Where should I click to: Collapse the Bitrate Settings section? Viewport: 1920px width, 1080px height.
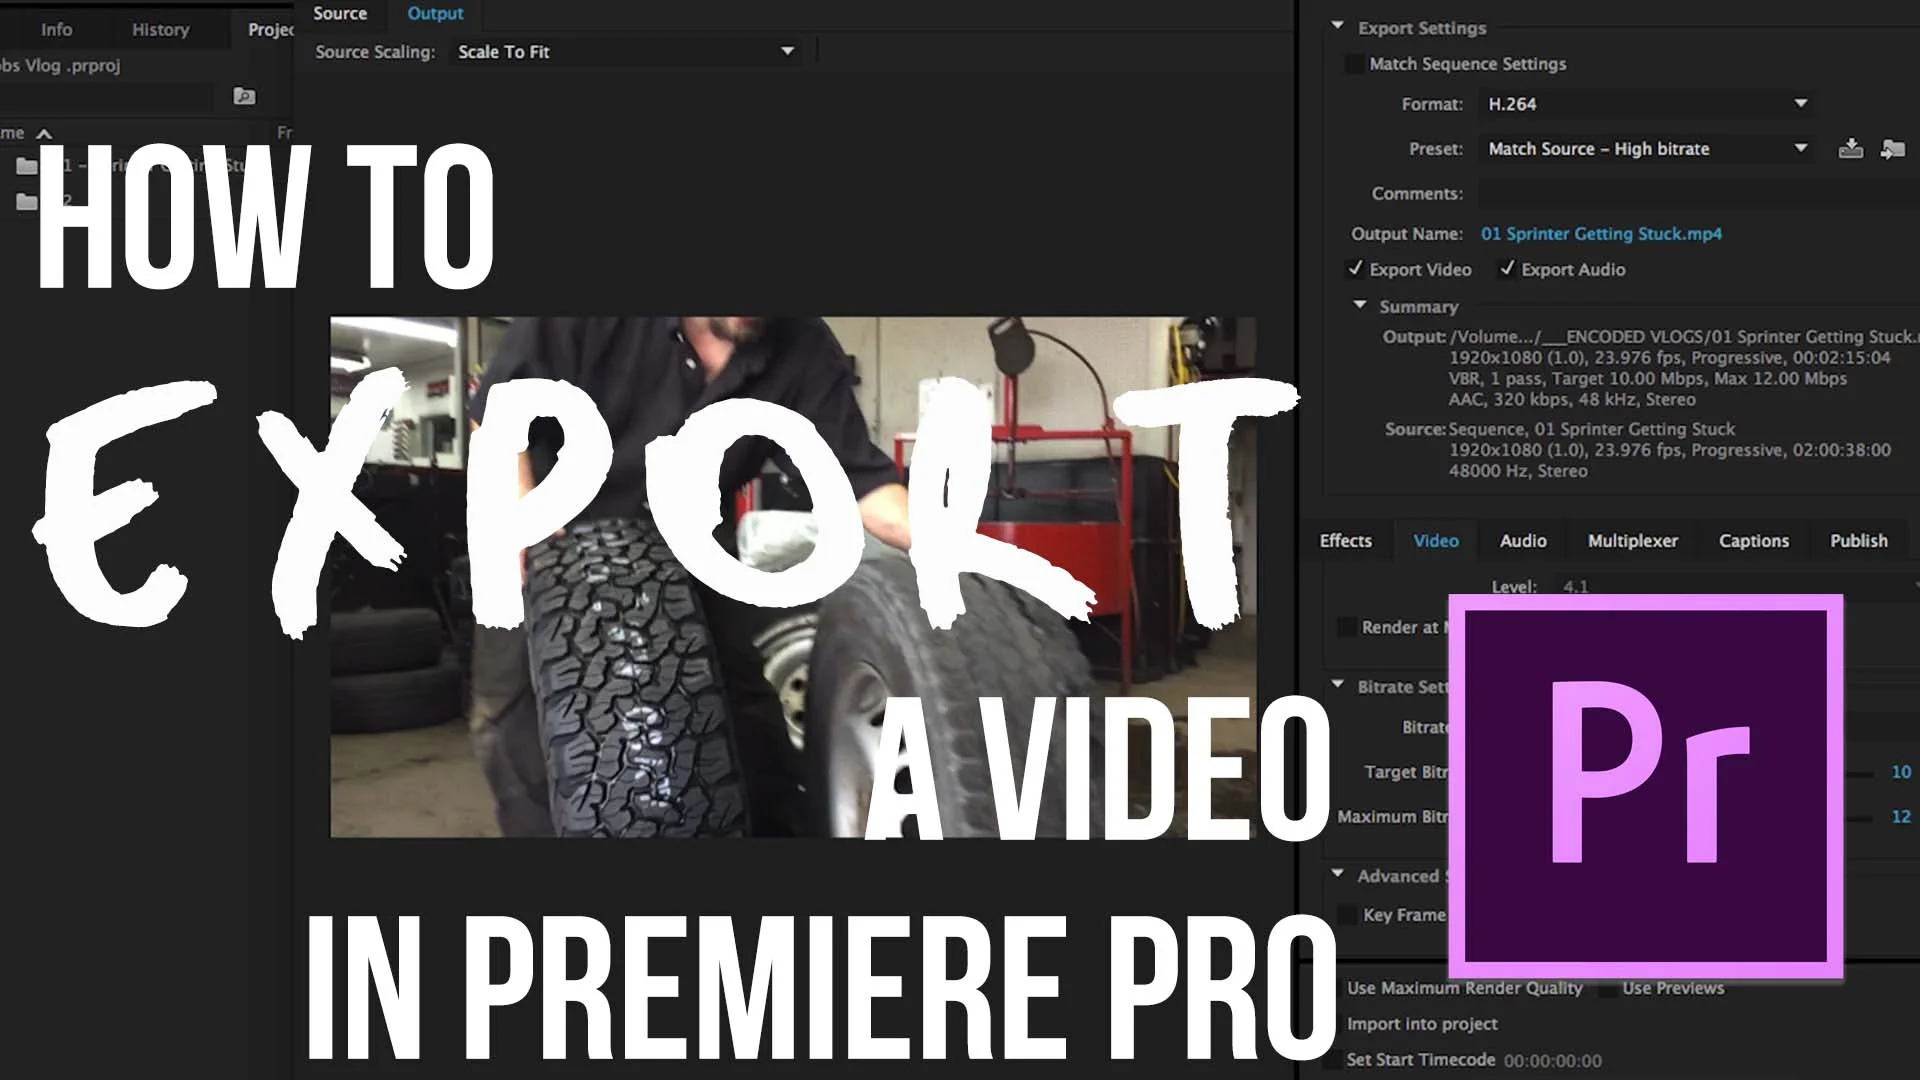tap(1337, 685)
